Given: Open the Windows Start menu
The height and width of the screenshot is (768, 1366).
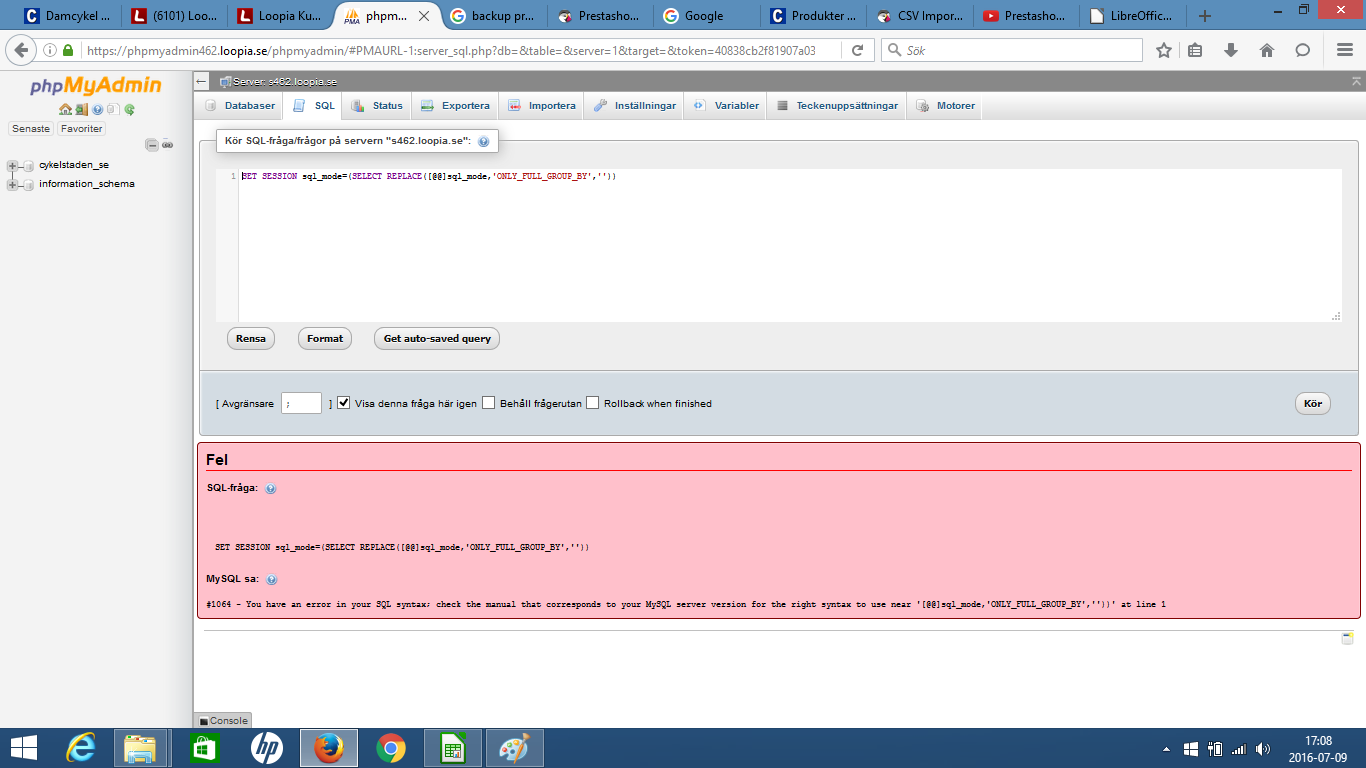Looking at the screenshot, I should tap(24, 748).
